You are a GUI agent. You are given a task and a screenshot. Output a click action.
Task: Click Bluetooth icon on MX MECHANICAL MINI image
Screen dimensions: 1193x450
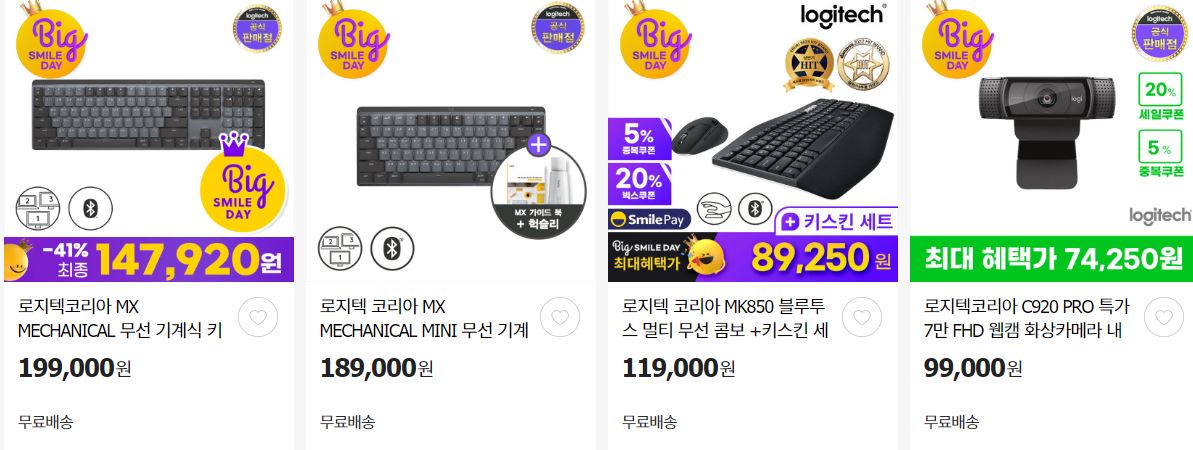pos(393,248)
